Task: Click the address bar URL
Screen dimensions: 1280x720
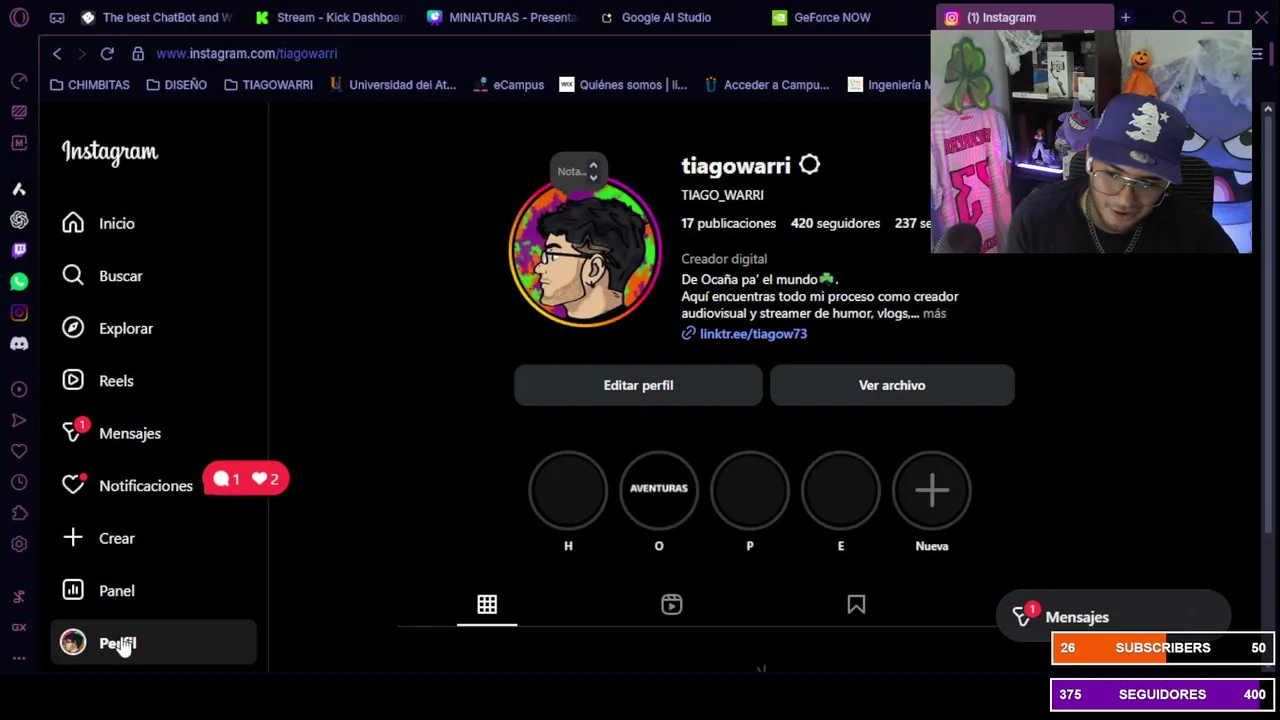Action: (246, 53)
